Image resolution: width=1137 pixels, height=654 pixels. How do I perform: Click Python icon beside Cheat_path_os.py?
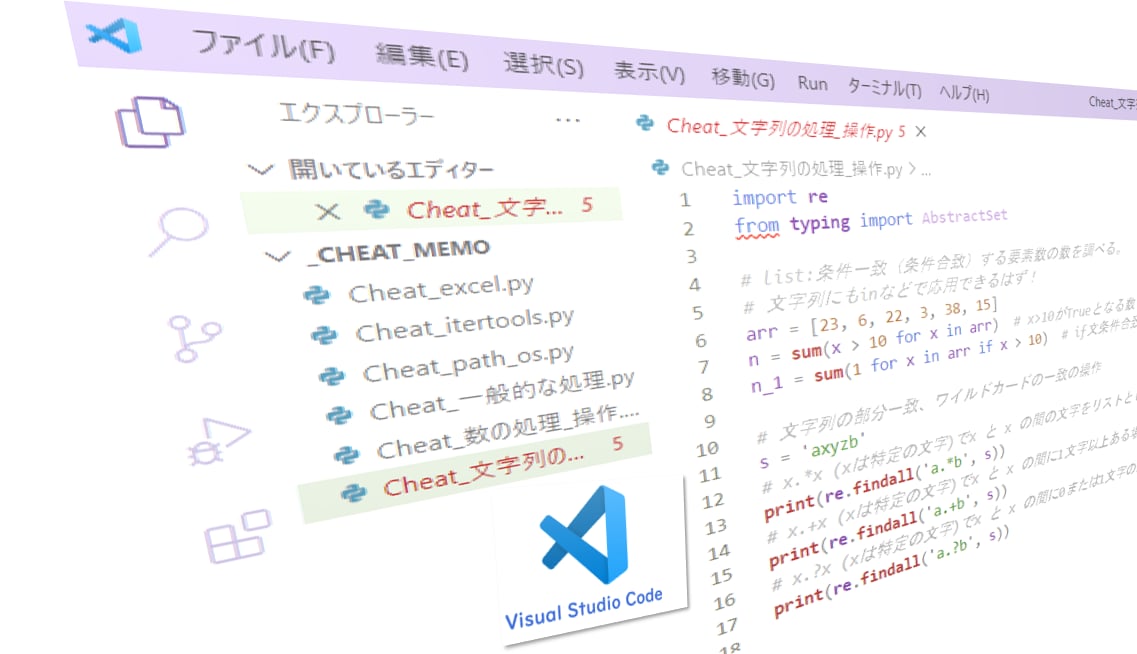click(331, 376)
